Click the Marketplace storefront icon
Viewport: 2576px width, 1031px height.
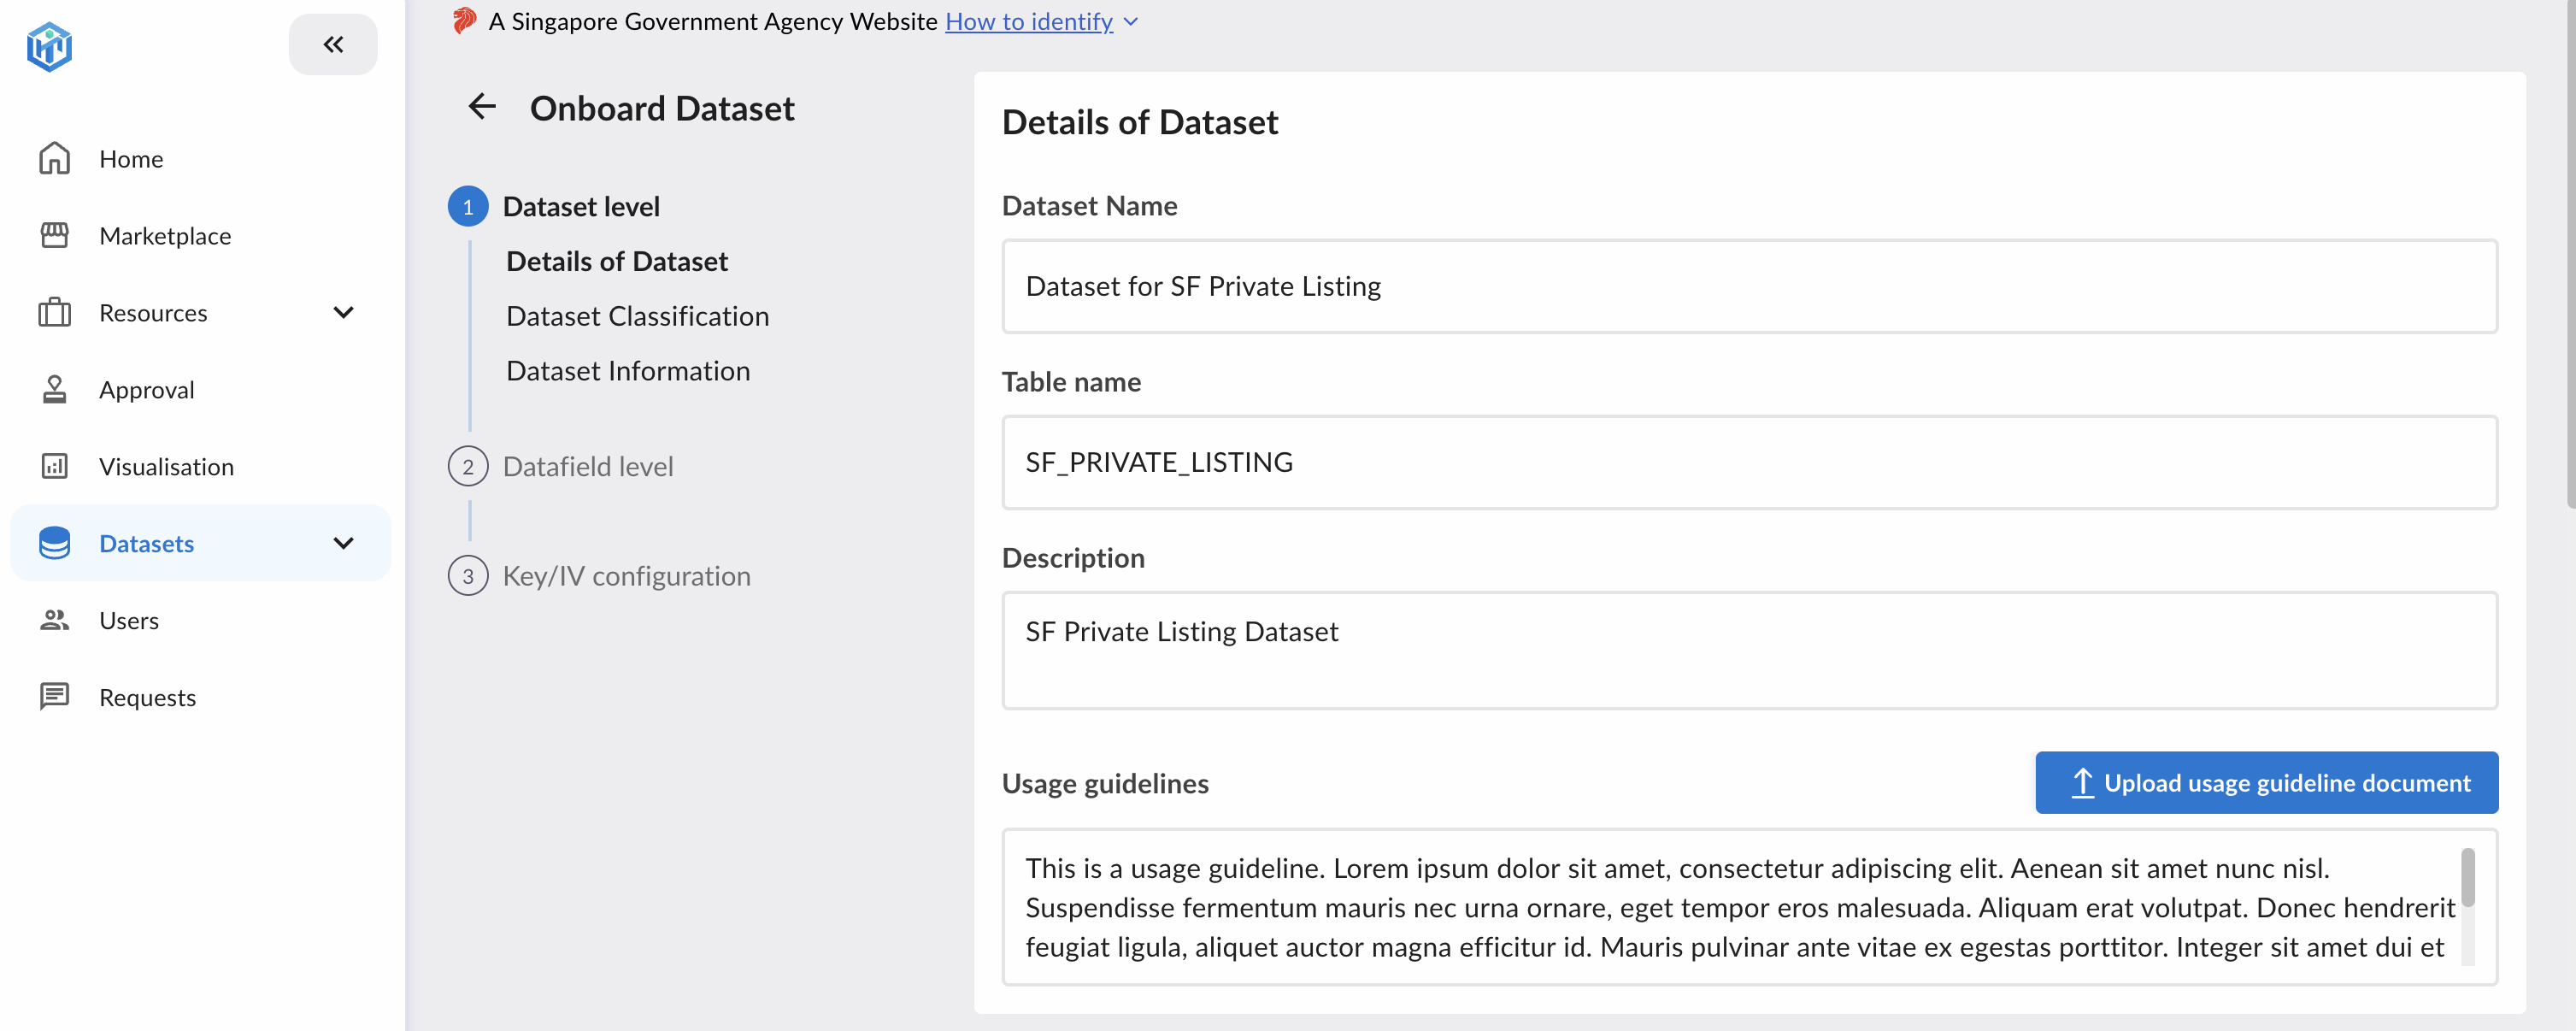54,235
